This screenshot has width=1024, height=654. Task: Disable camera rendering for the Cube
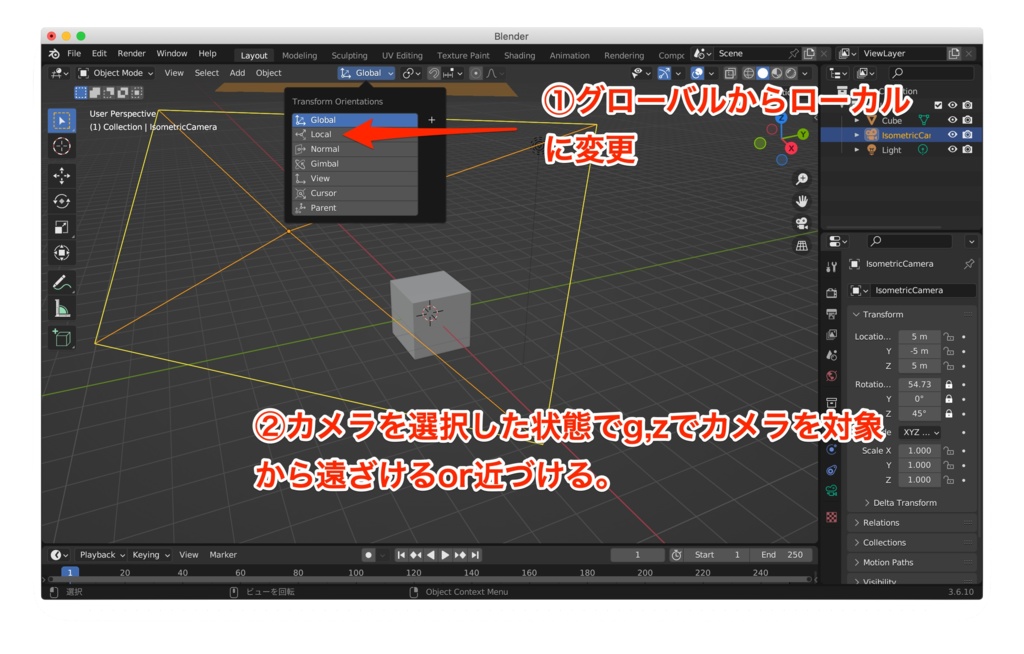point(967,119)
